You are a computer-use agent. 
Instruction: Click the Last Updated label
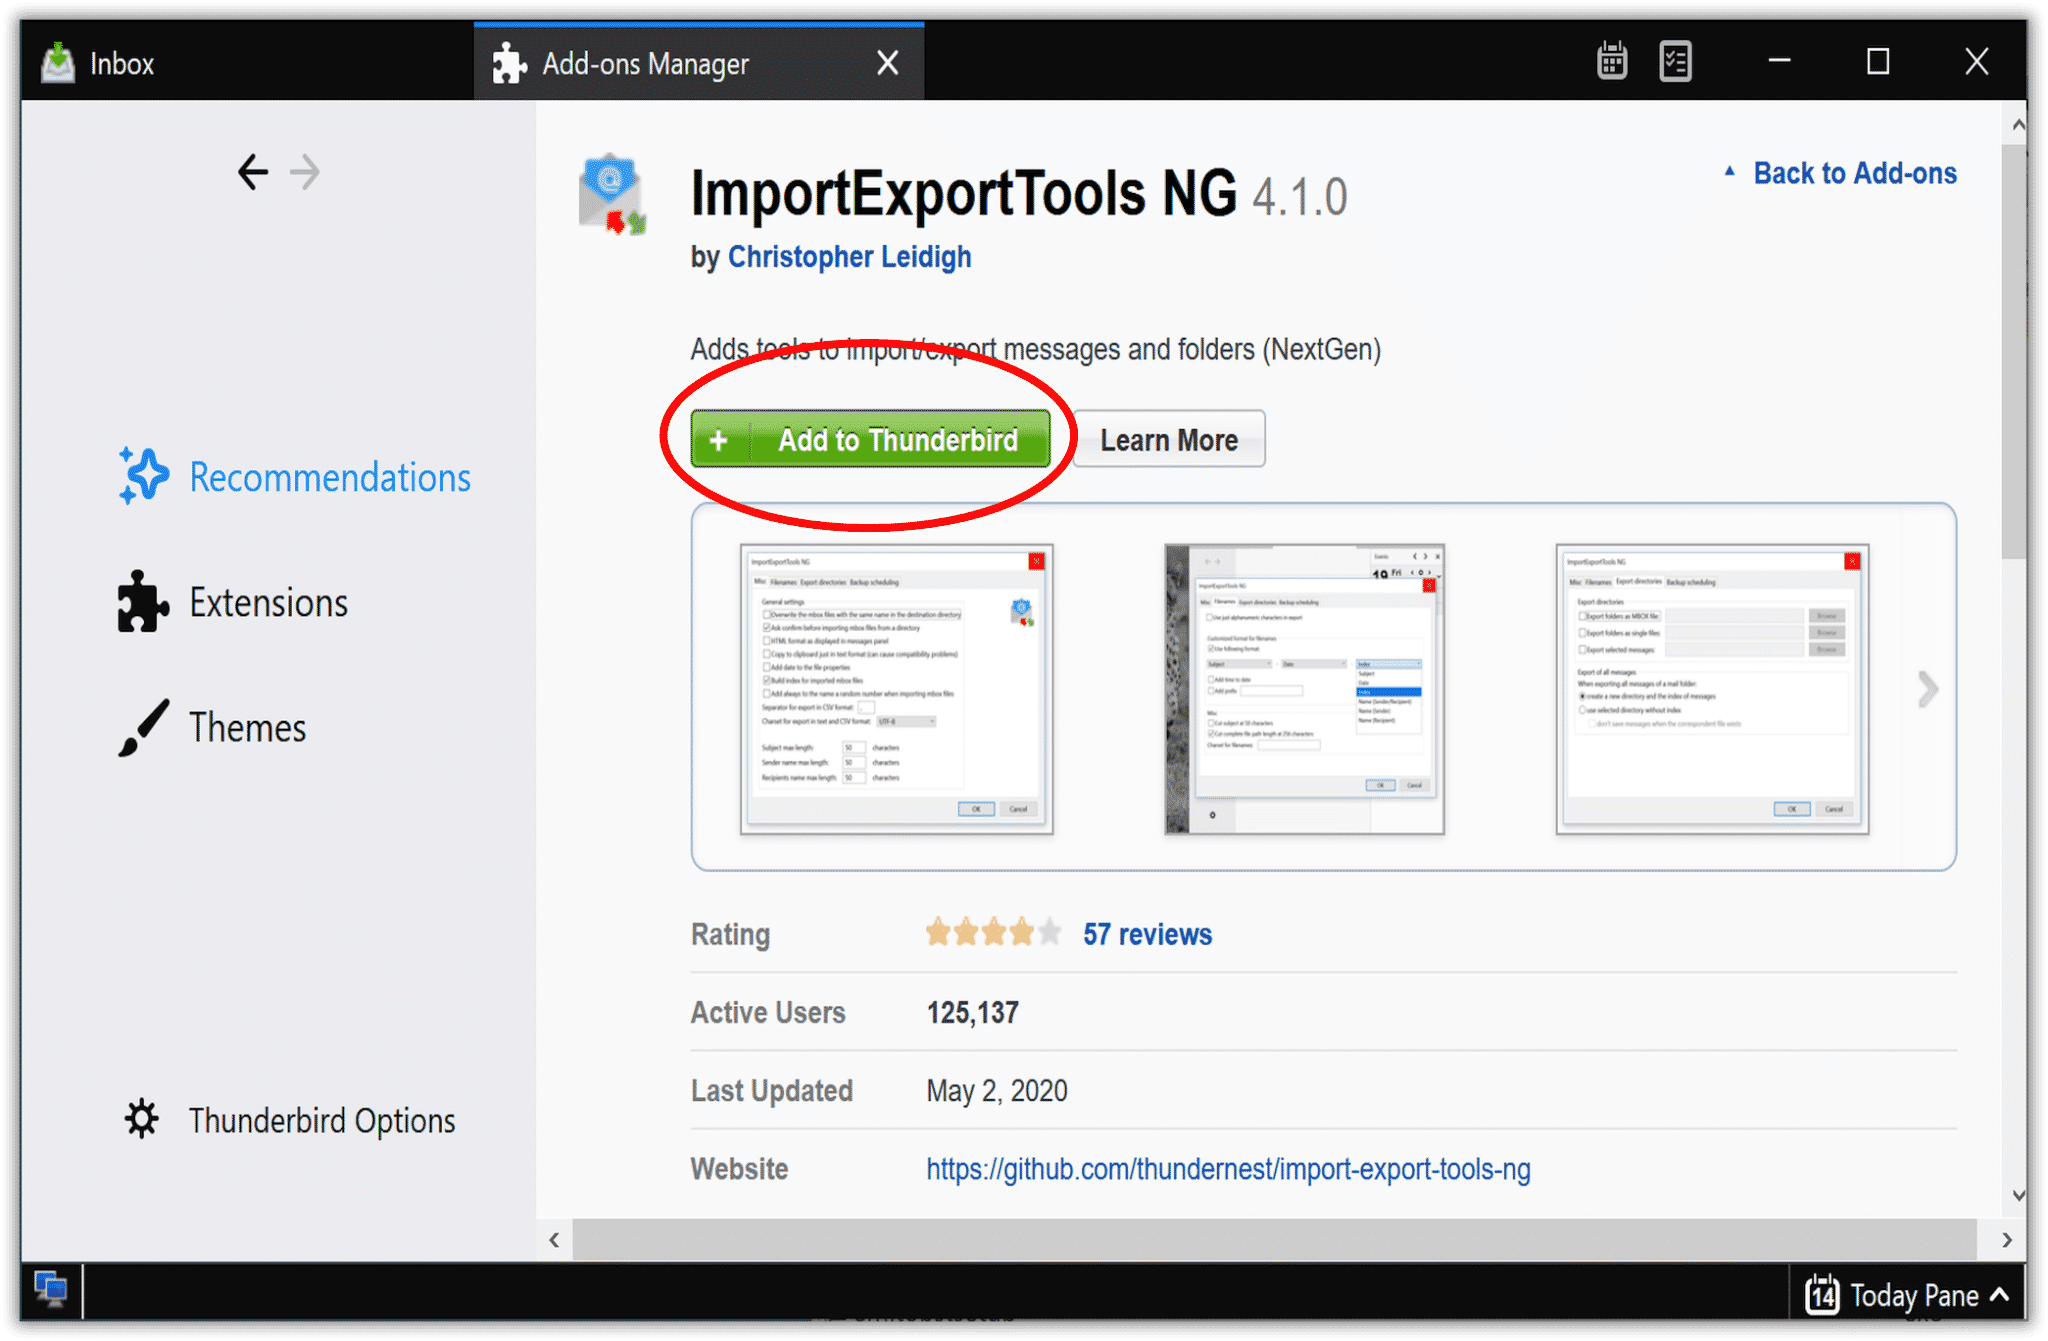(771, 1091)
